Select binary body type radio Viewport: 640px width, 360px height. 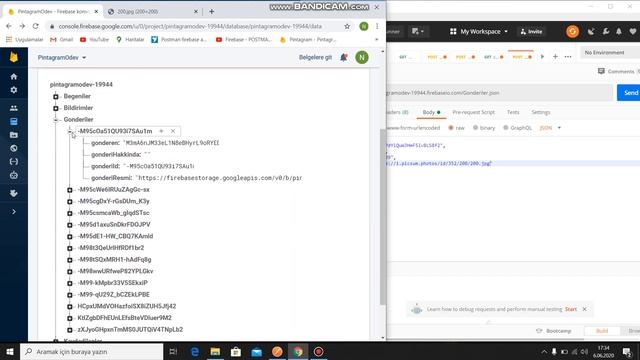click(x=476, y=128)
